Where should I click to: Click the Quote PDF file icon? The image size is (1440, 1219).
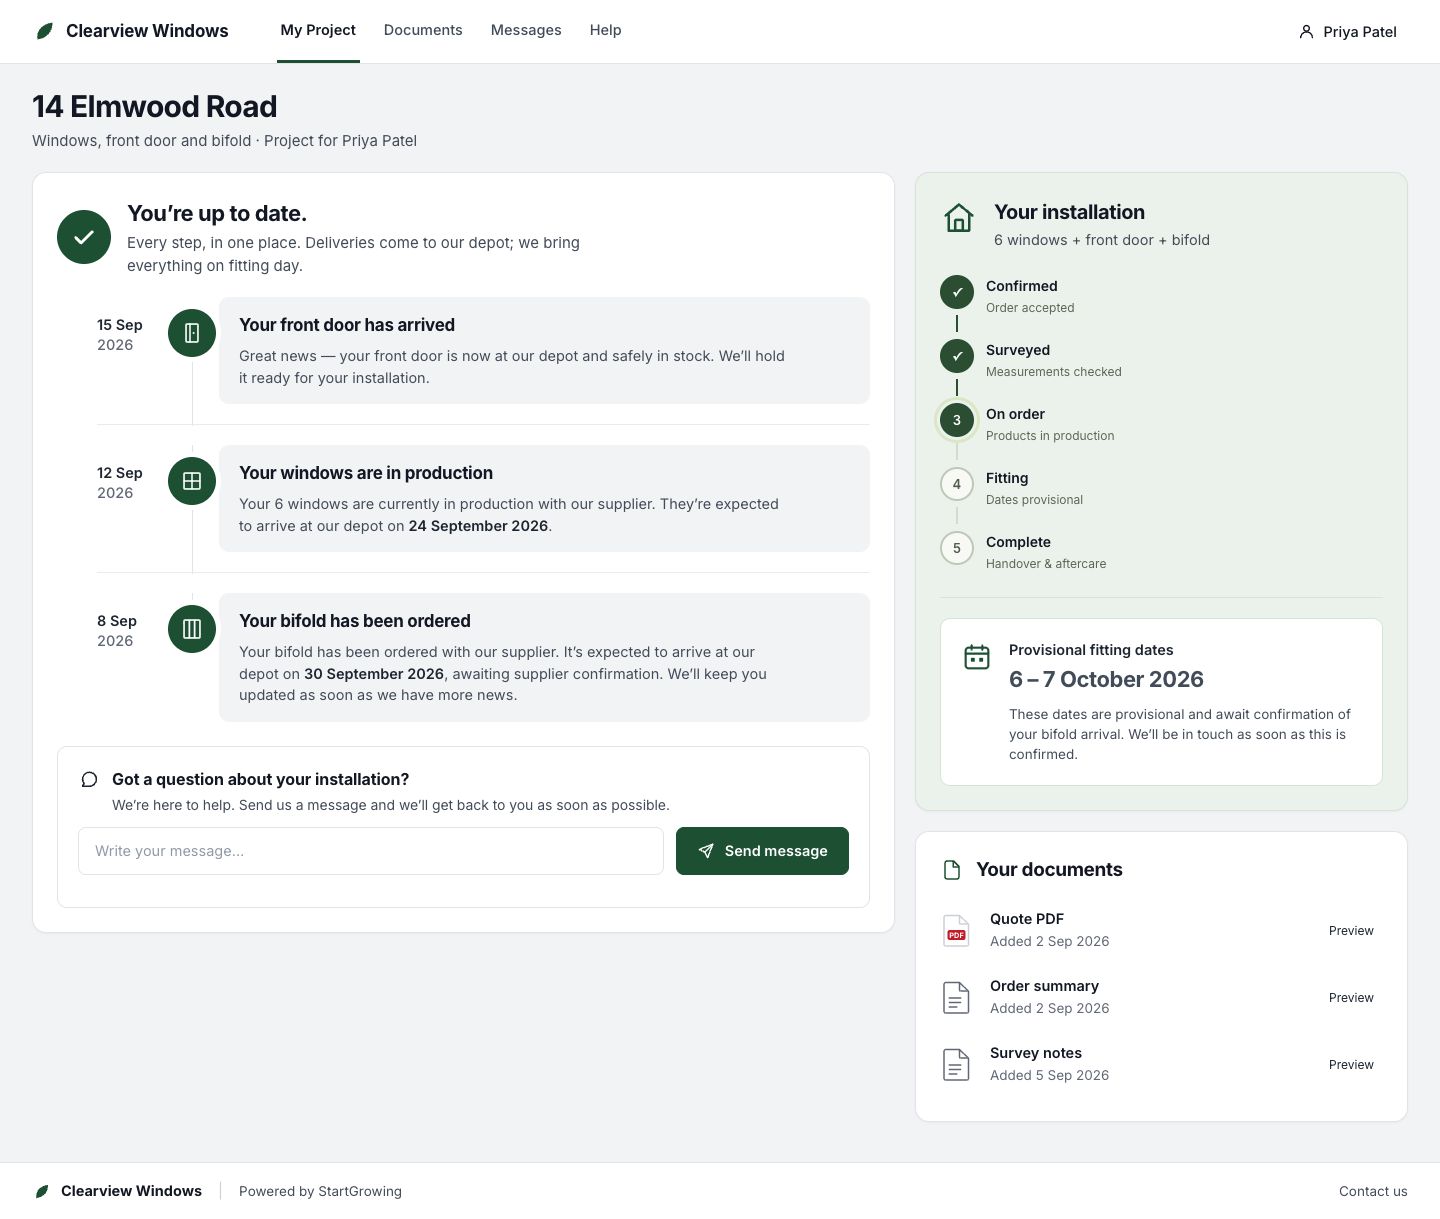(956, 930)
